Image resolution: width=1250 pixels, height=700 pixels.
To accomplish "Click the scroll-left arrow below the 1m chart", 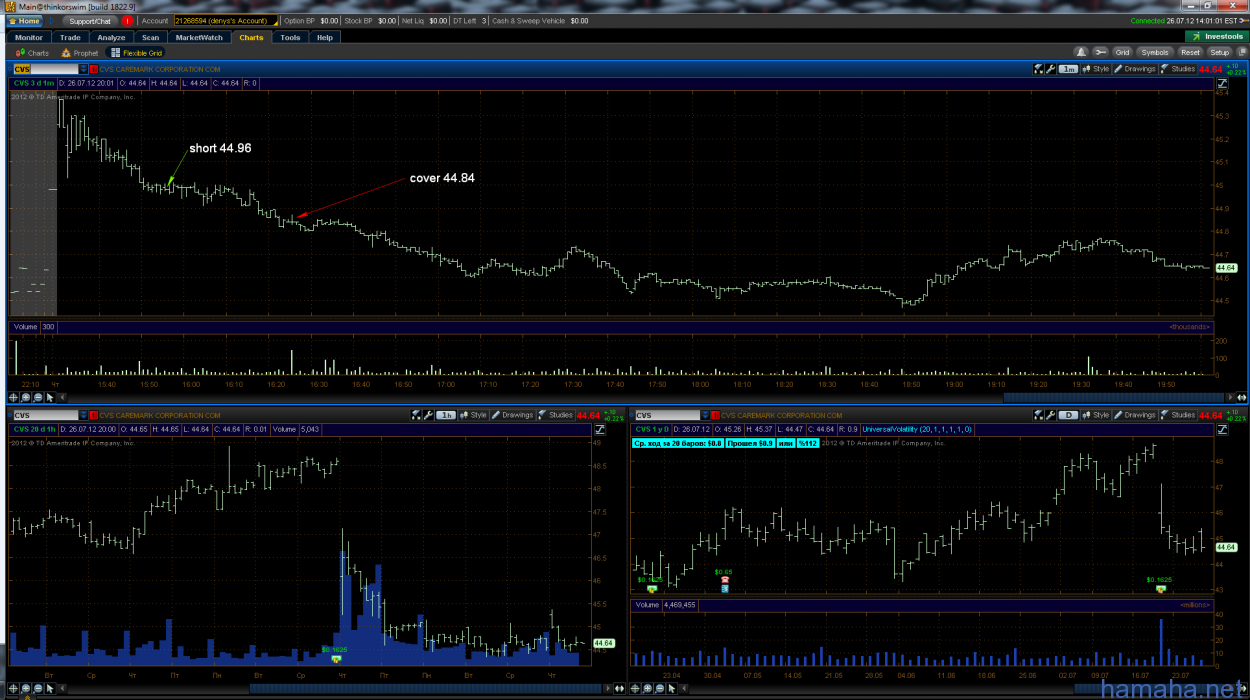I will (x=63, y=397).
